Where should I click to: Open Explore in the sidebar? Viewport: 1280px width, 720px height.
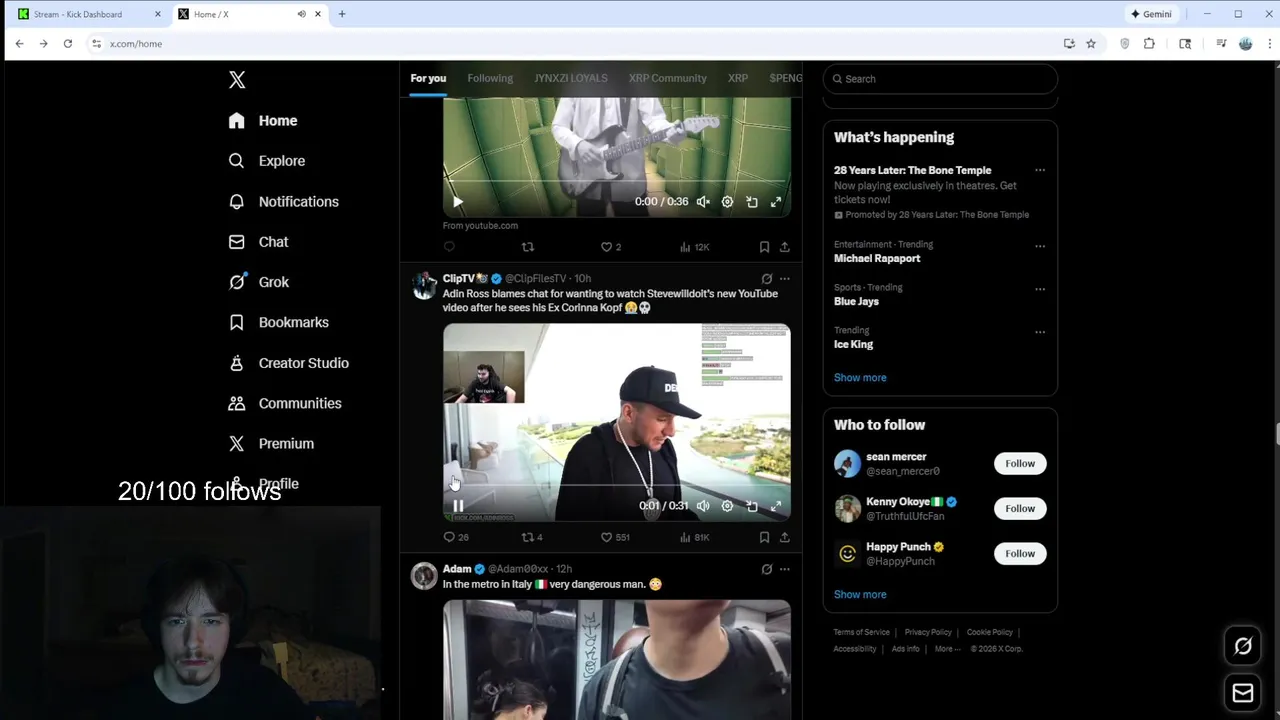pyautogui.click(x=266, y=161)
